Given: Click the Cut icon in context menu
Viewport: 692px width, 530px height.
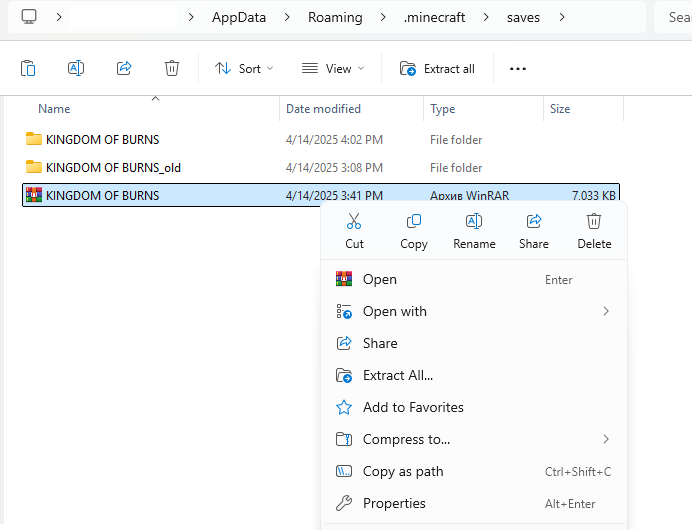Looking at the screenshot, I should pyautogui.click(x=354, y=222).
